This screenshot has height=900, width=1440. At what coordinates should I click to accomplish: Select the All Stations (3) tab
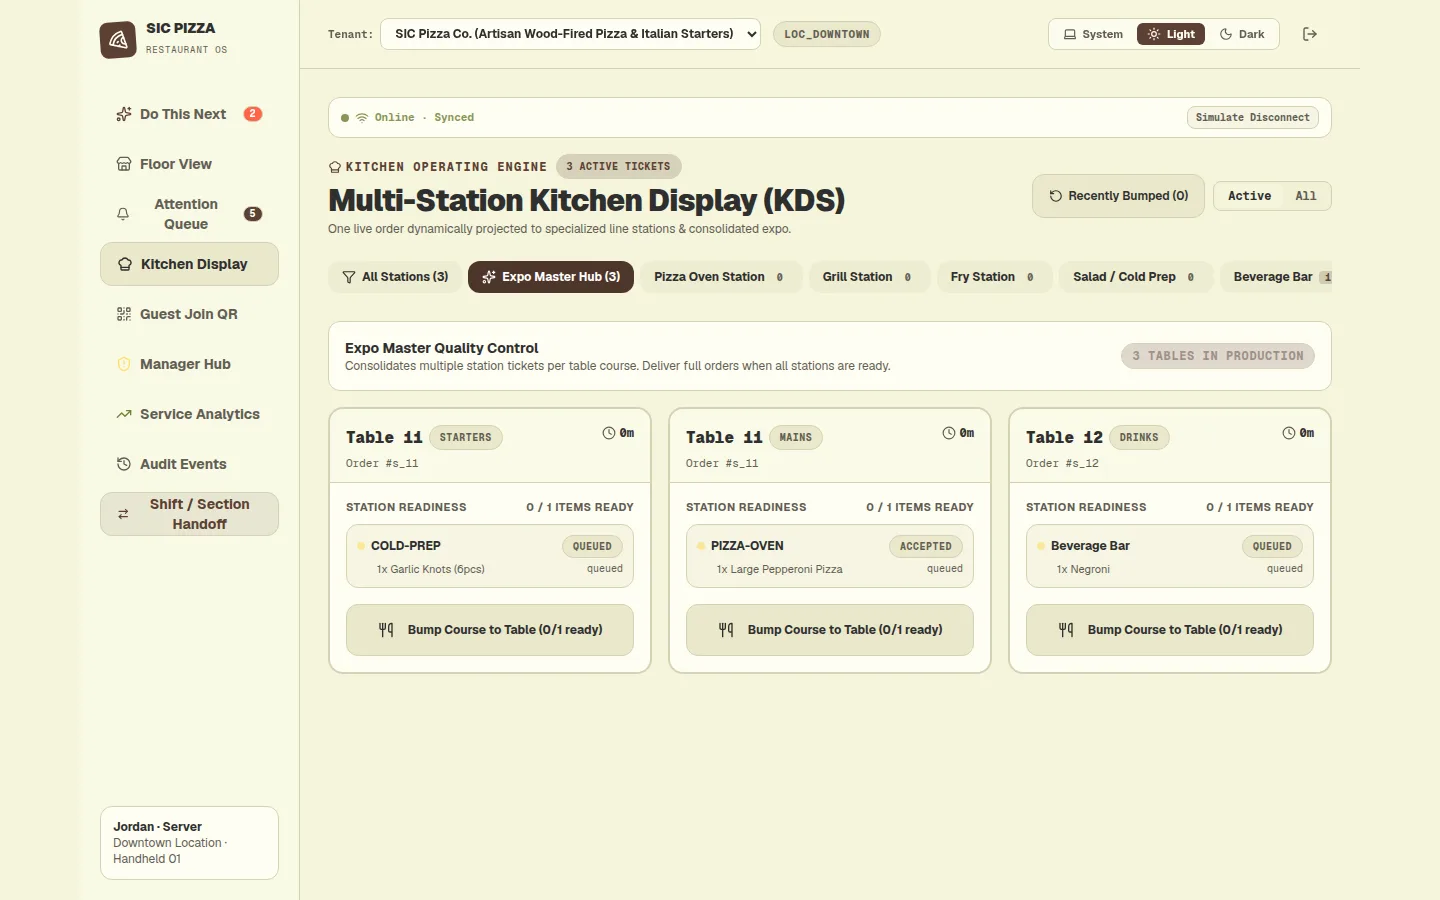click(395, 277)
